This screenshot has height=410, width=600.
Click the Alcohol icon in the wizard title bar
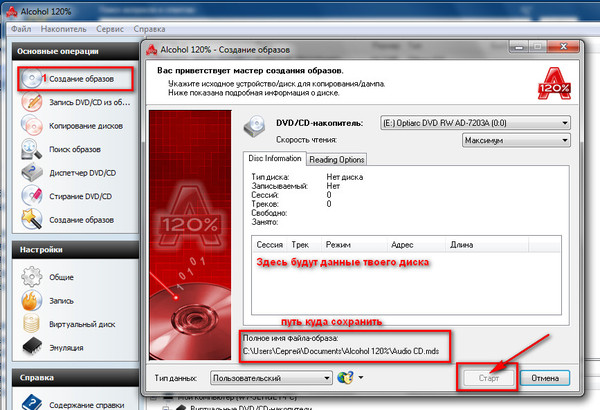pyautogui.click(x=152, y=50)
